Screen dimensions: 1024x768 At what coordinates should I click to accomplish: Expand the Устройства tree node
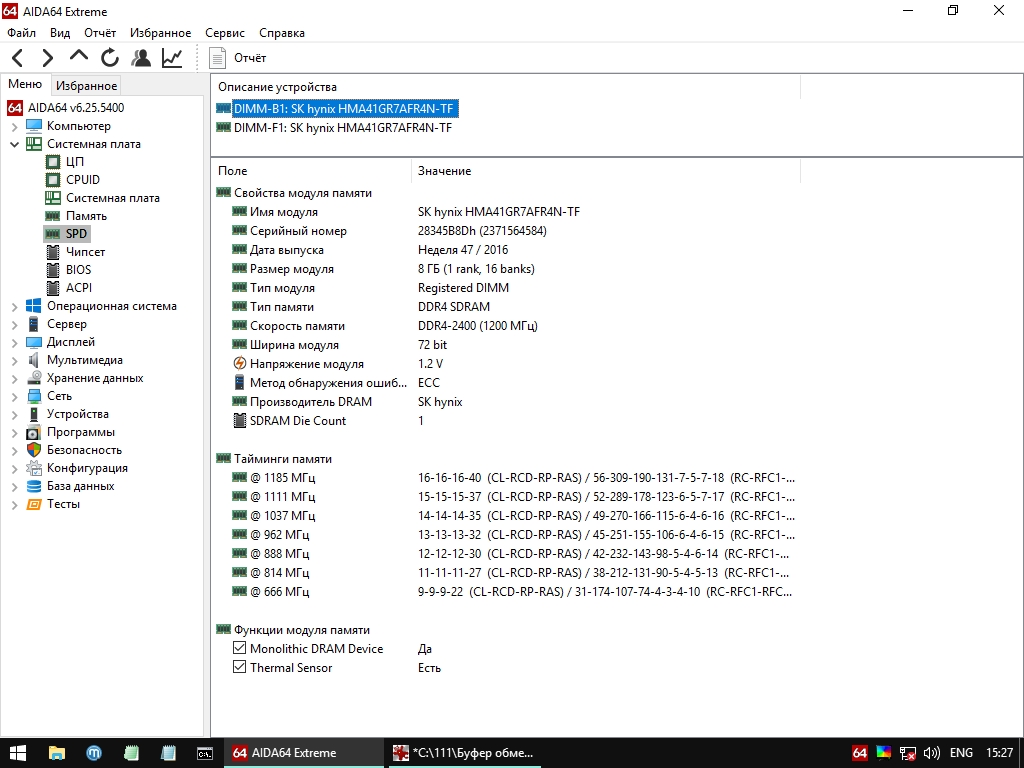pyautogui.click(x=14, y=414)
